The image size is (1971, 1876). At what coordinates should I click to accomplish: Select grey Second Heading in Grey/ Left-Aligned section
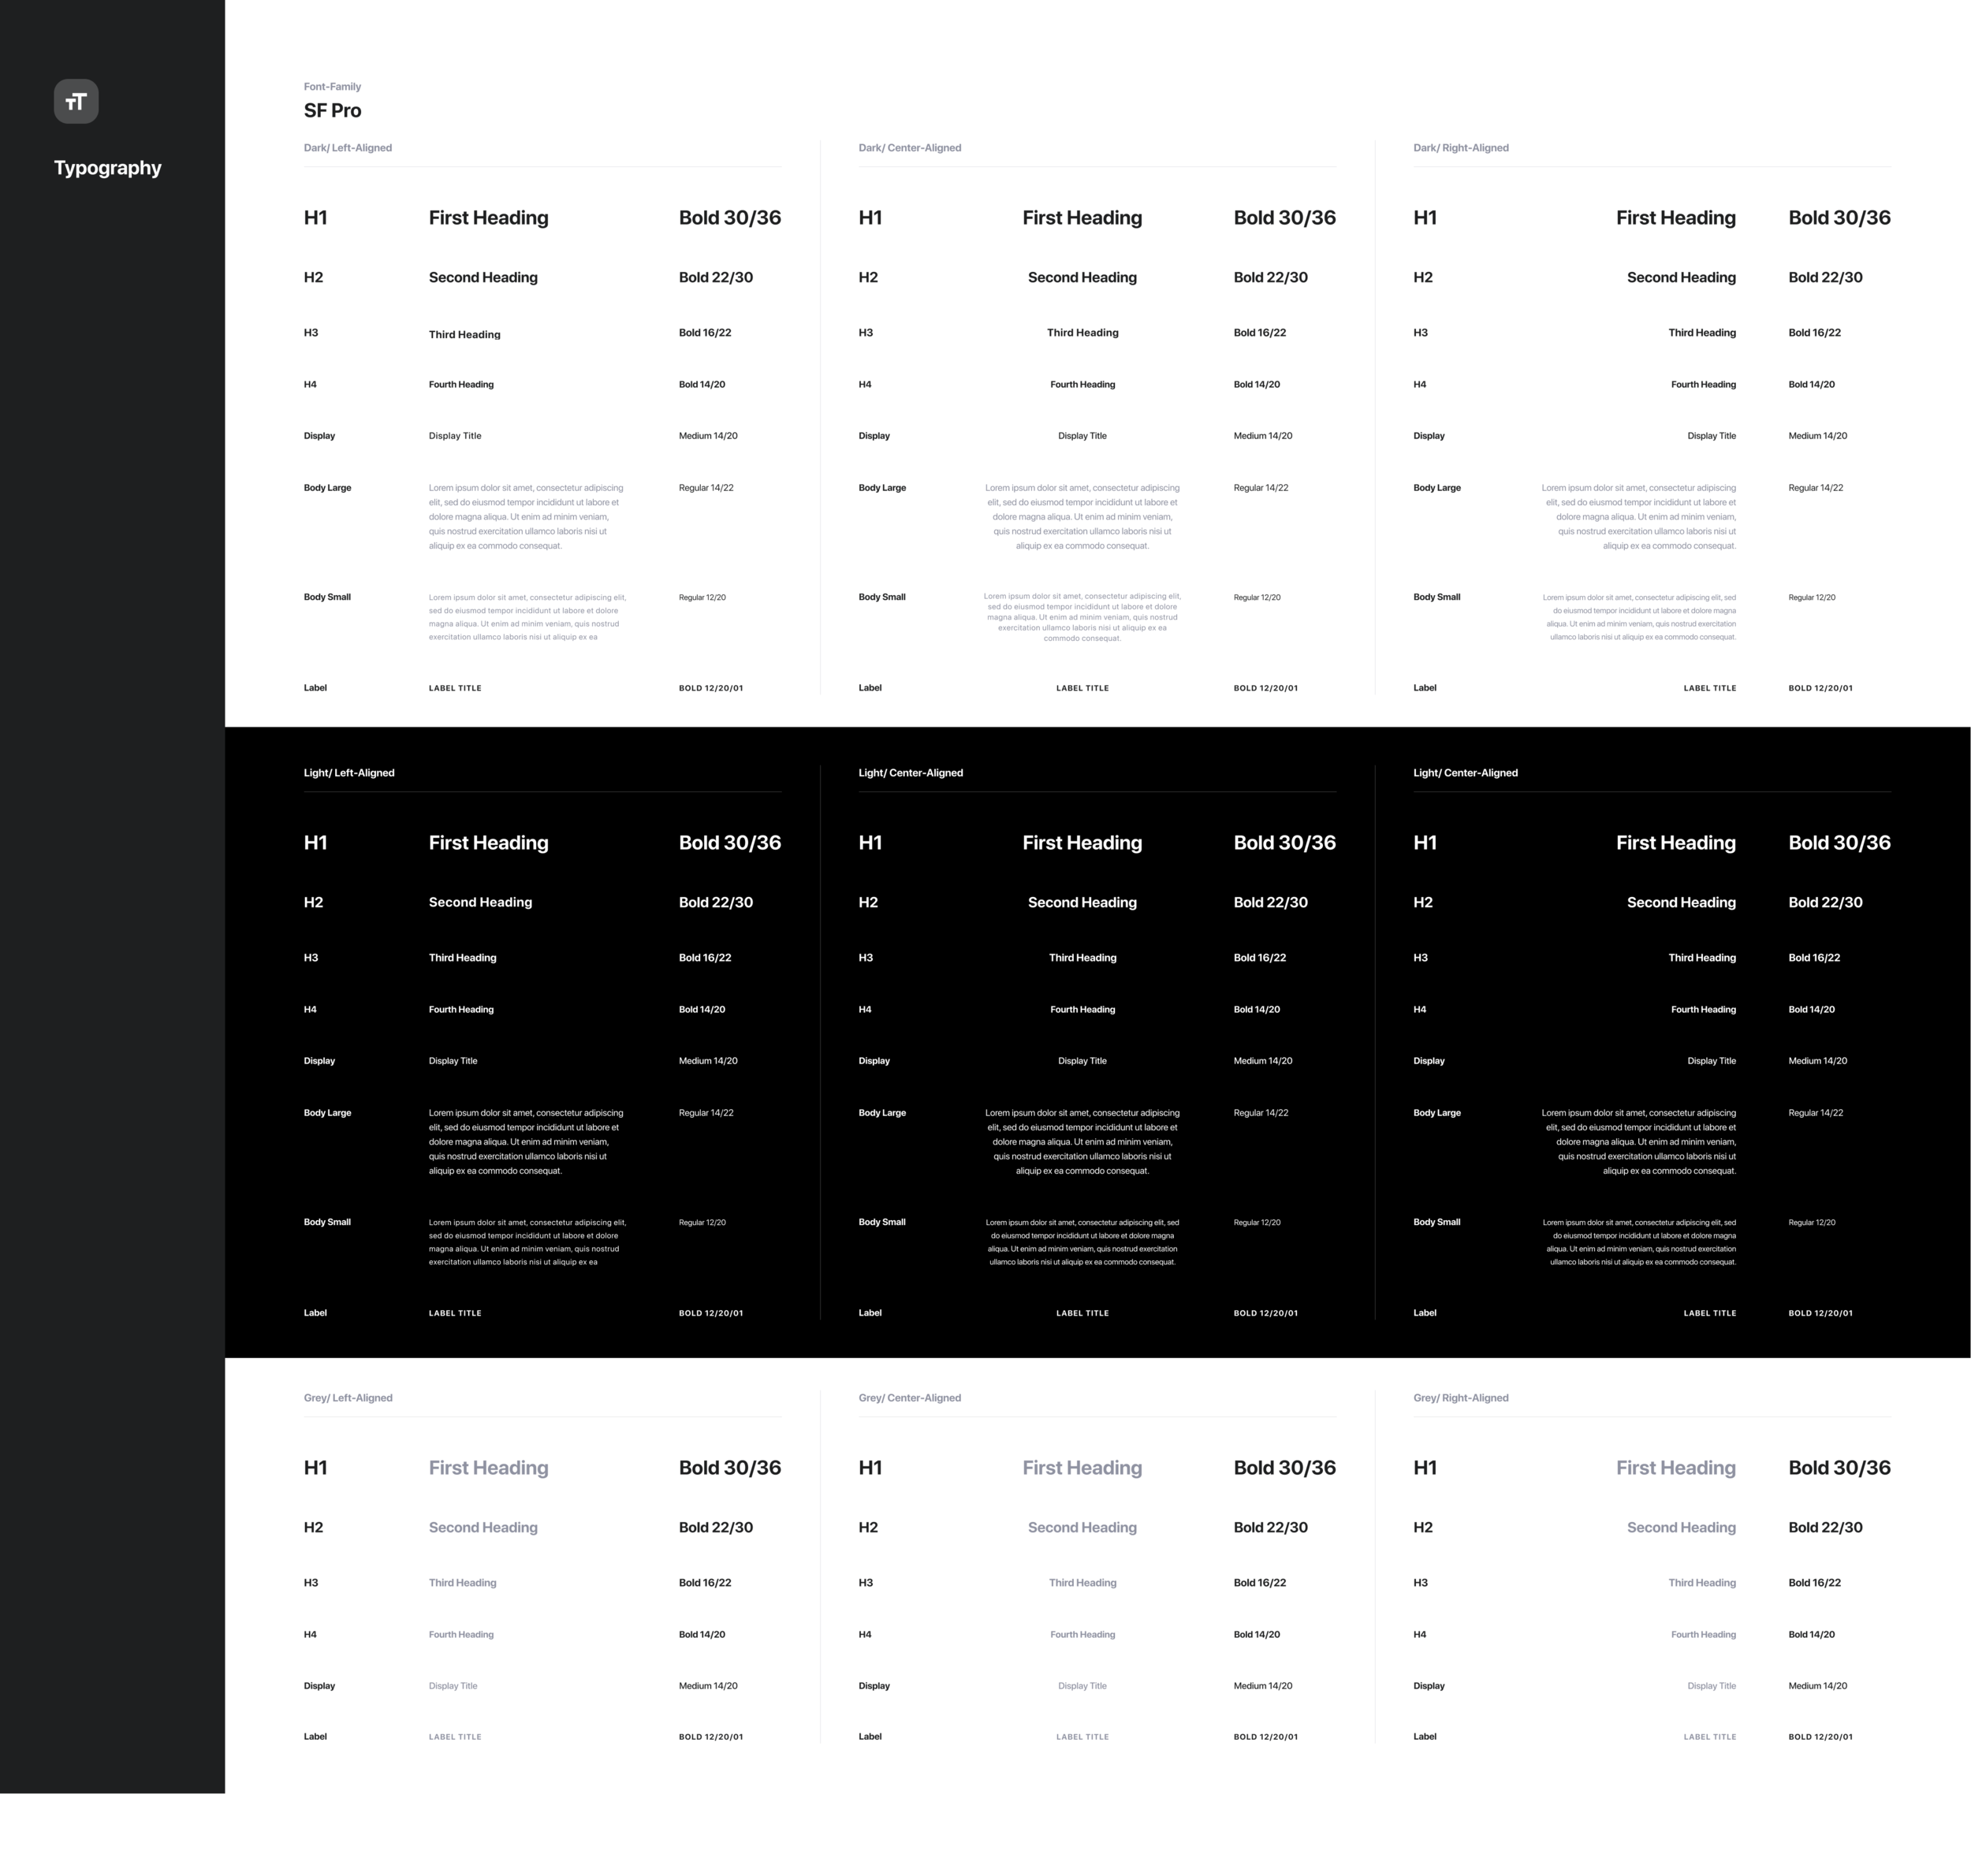pyautogui.click(x=483, y=1528)
